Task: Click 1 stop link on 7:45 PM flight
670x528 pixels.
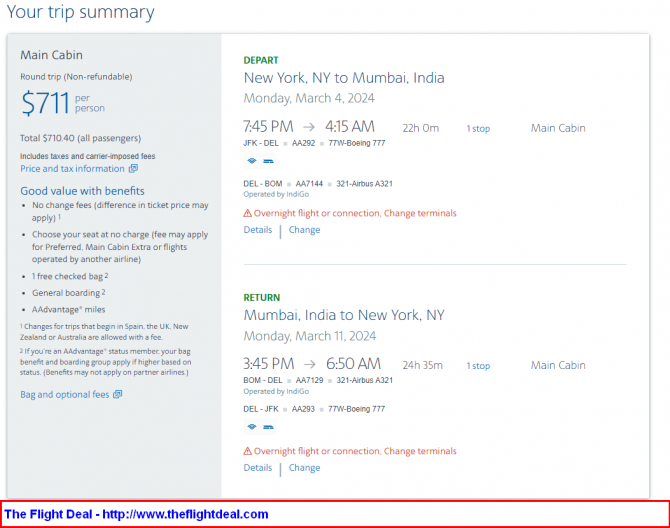Action: pos(478,129)
